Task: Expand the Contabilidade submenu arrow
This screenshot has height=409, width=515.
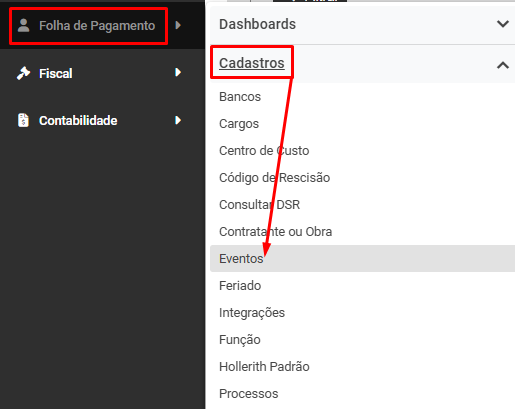Action: [x=178, y=120]
